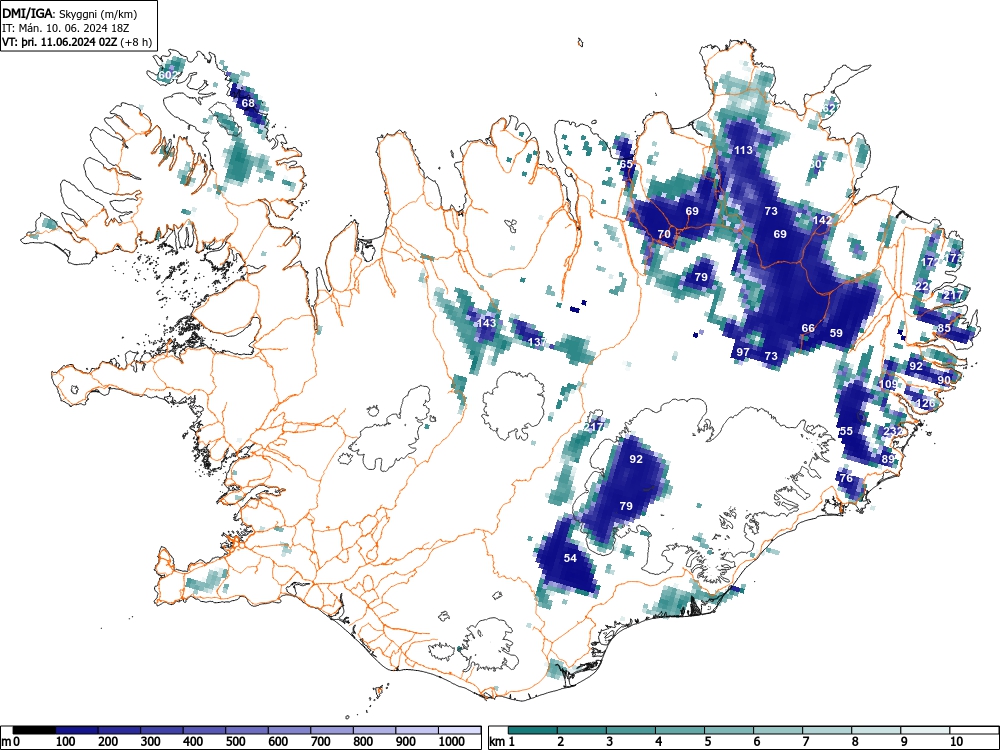Select the 232 visibility label
The image size is (1000, 750).
click(893, 430)
